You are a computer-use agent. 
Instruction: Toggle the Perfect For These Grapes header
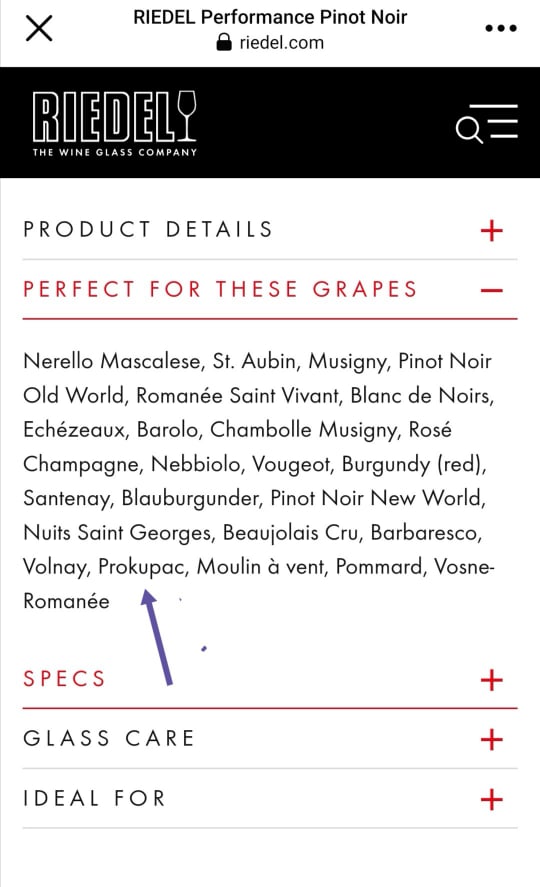click(x=270, y=290)
